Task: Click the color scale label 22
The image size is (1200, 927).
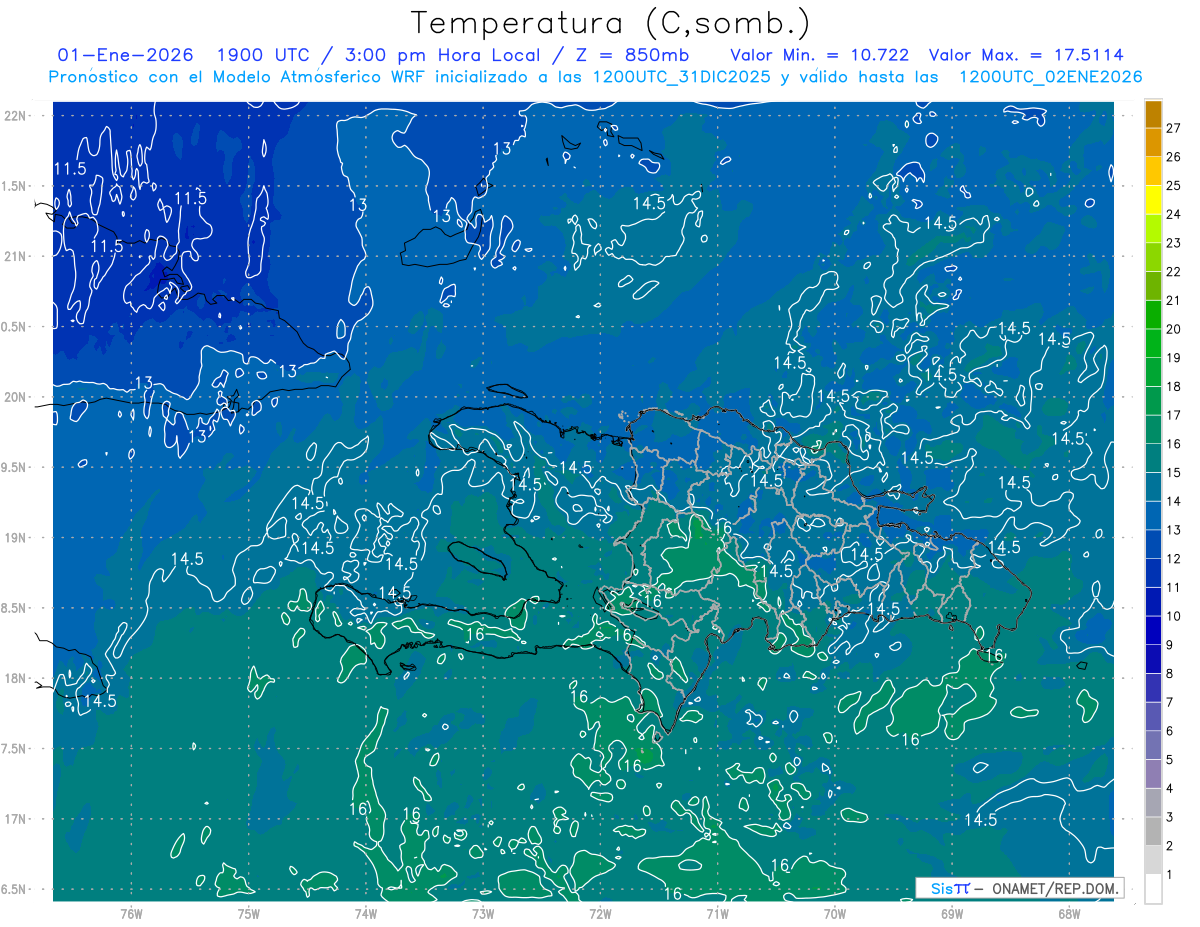Action: tap(1173, 271)
